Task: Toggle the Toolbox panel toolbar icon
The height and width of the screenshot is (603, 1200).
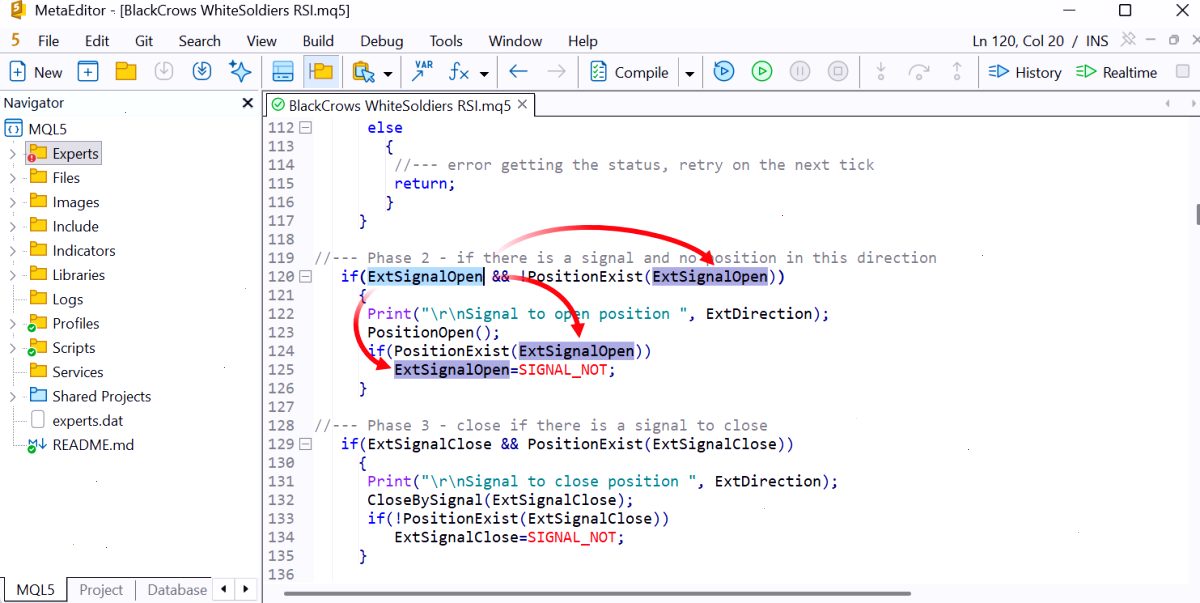Action: click(x=283, y=72)
